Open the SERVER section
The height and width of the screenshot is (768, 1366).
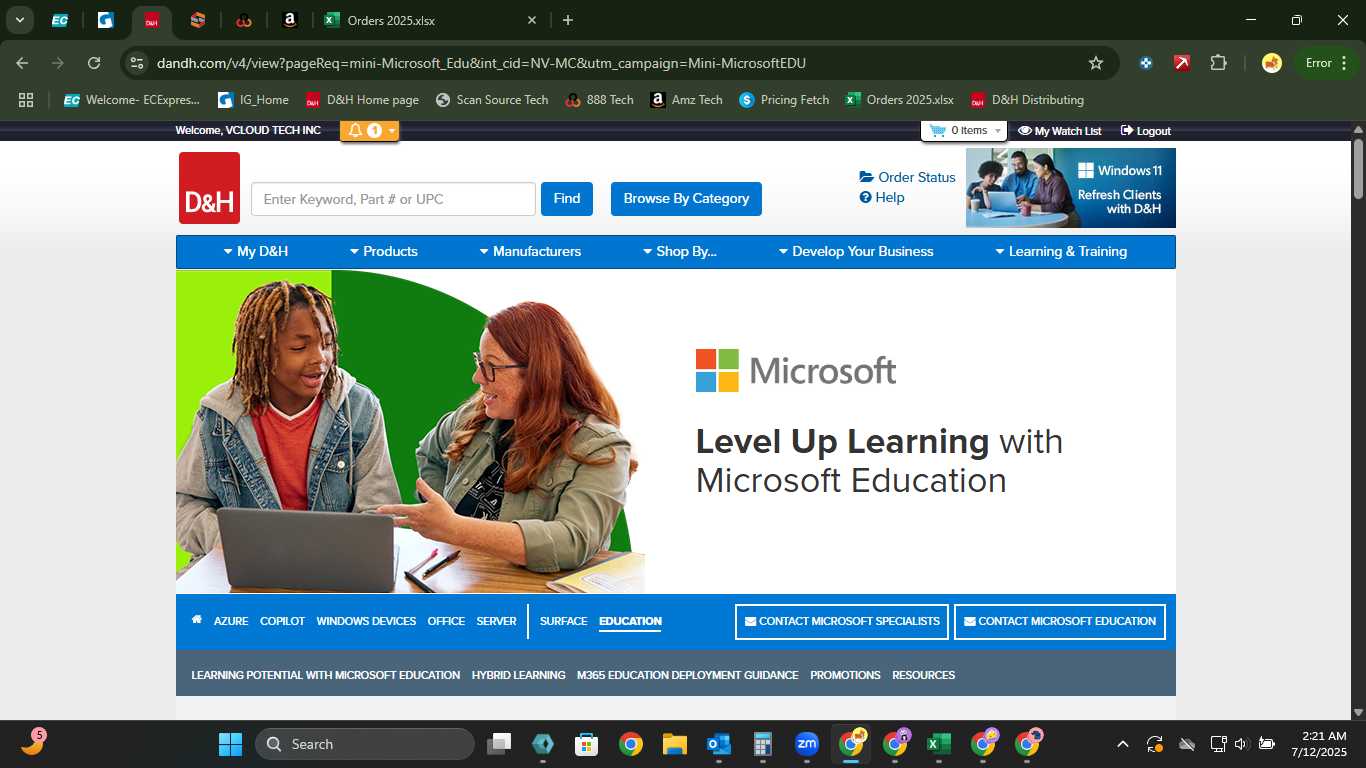pyautogui.click(x=496, y=621)
